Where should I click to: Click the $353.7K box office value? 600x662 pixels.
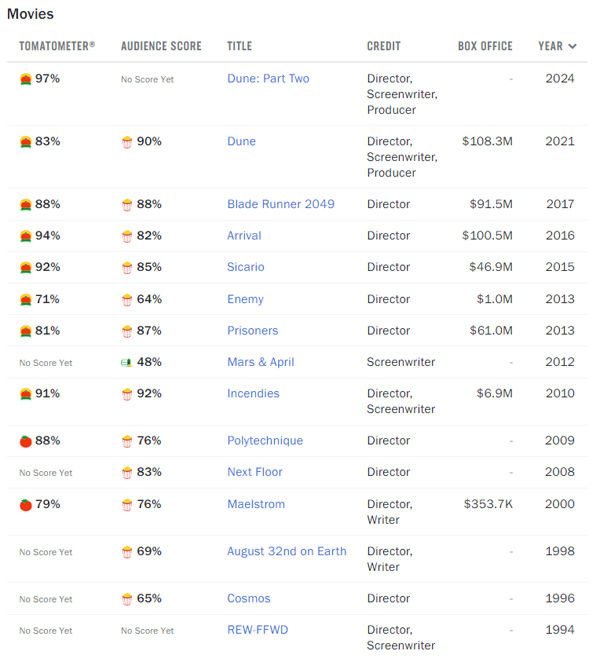tap(488, 504)
